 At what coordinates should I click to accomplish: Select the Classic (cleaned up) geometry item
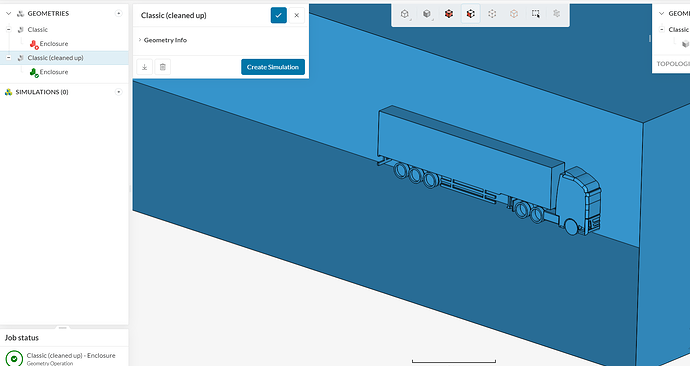tap(55, 58)
